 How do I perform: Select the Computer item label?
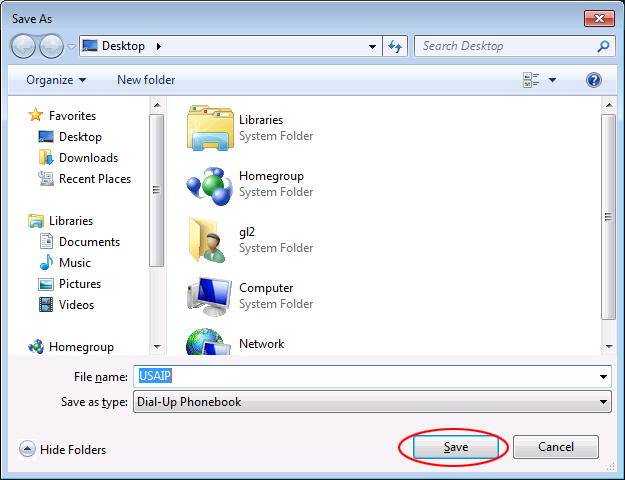coord(266,288)
